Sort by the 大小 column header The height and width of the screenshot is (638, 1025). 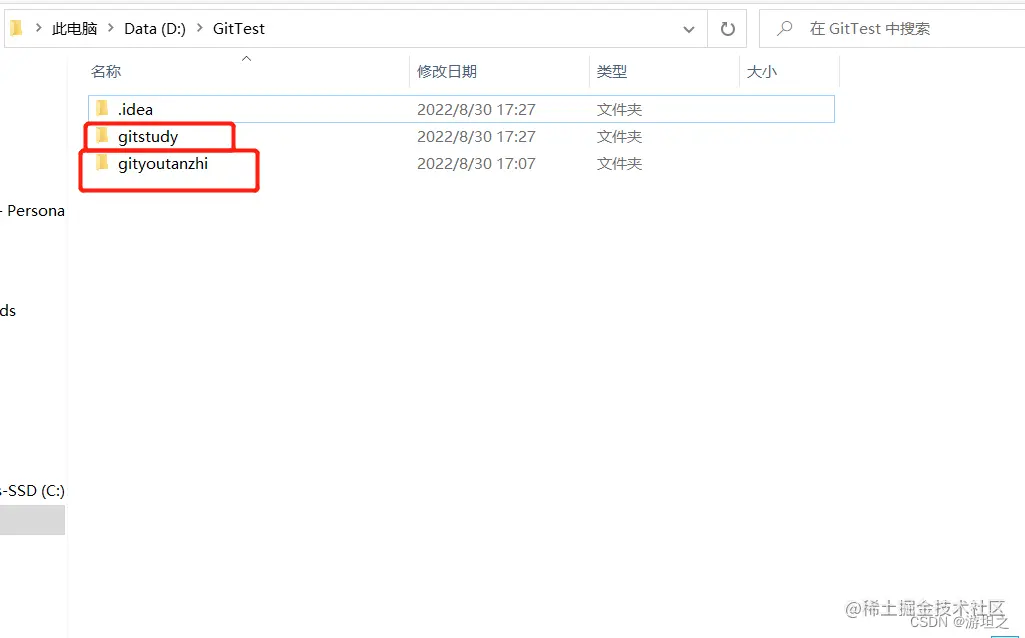[762, 71]
